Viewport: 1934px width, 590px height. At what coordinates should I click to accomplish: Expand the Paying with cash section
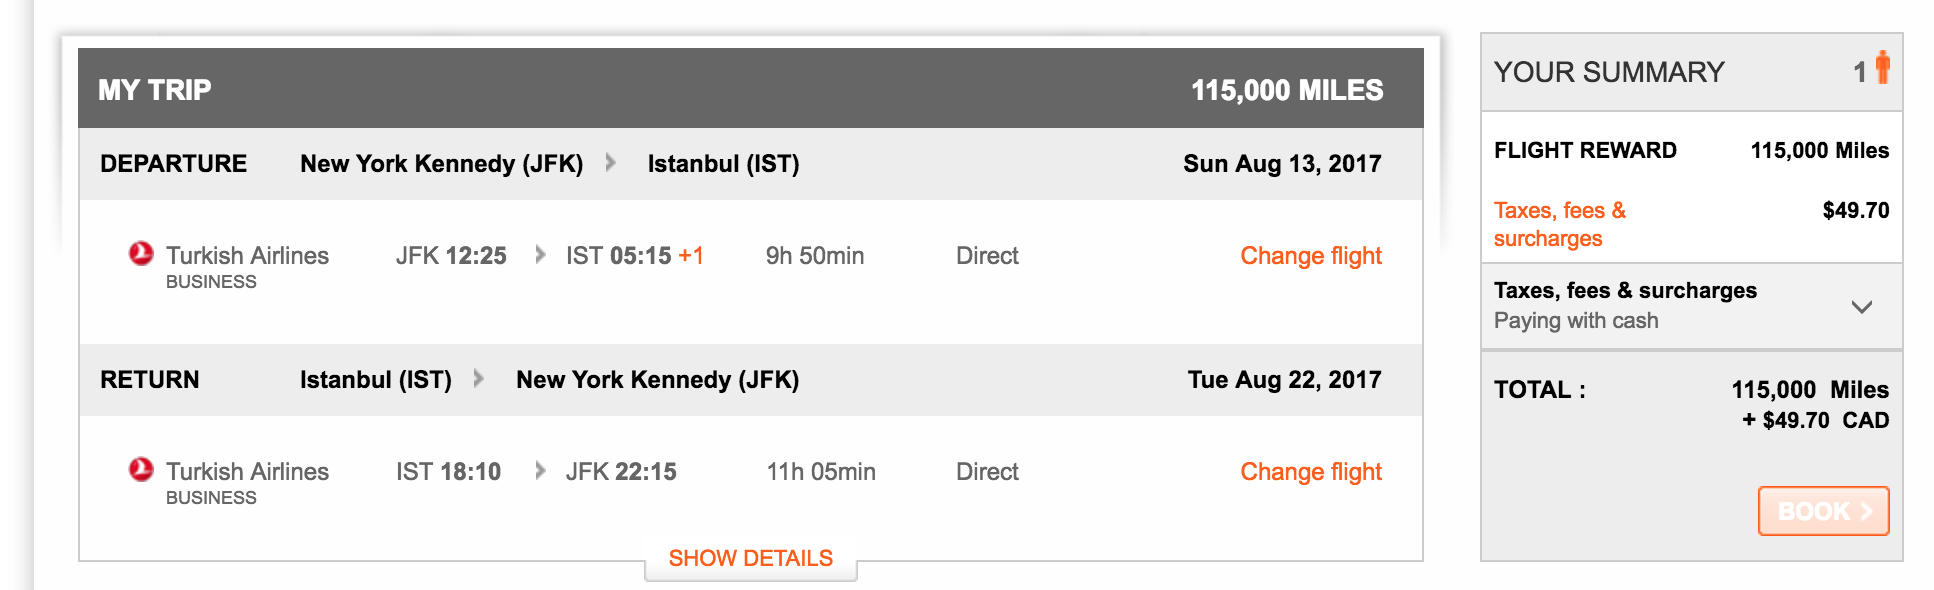click(x=1691, y=306)
